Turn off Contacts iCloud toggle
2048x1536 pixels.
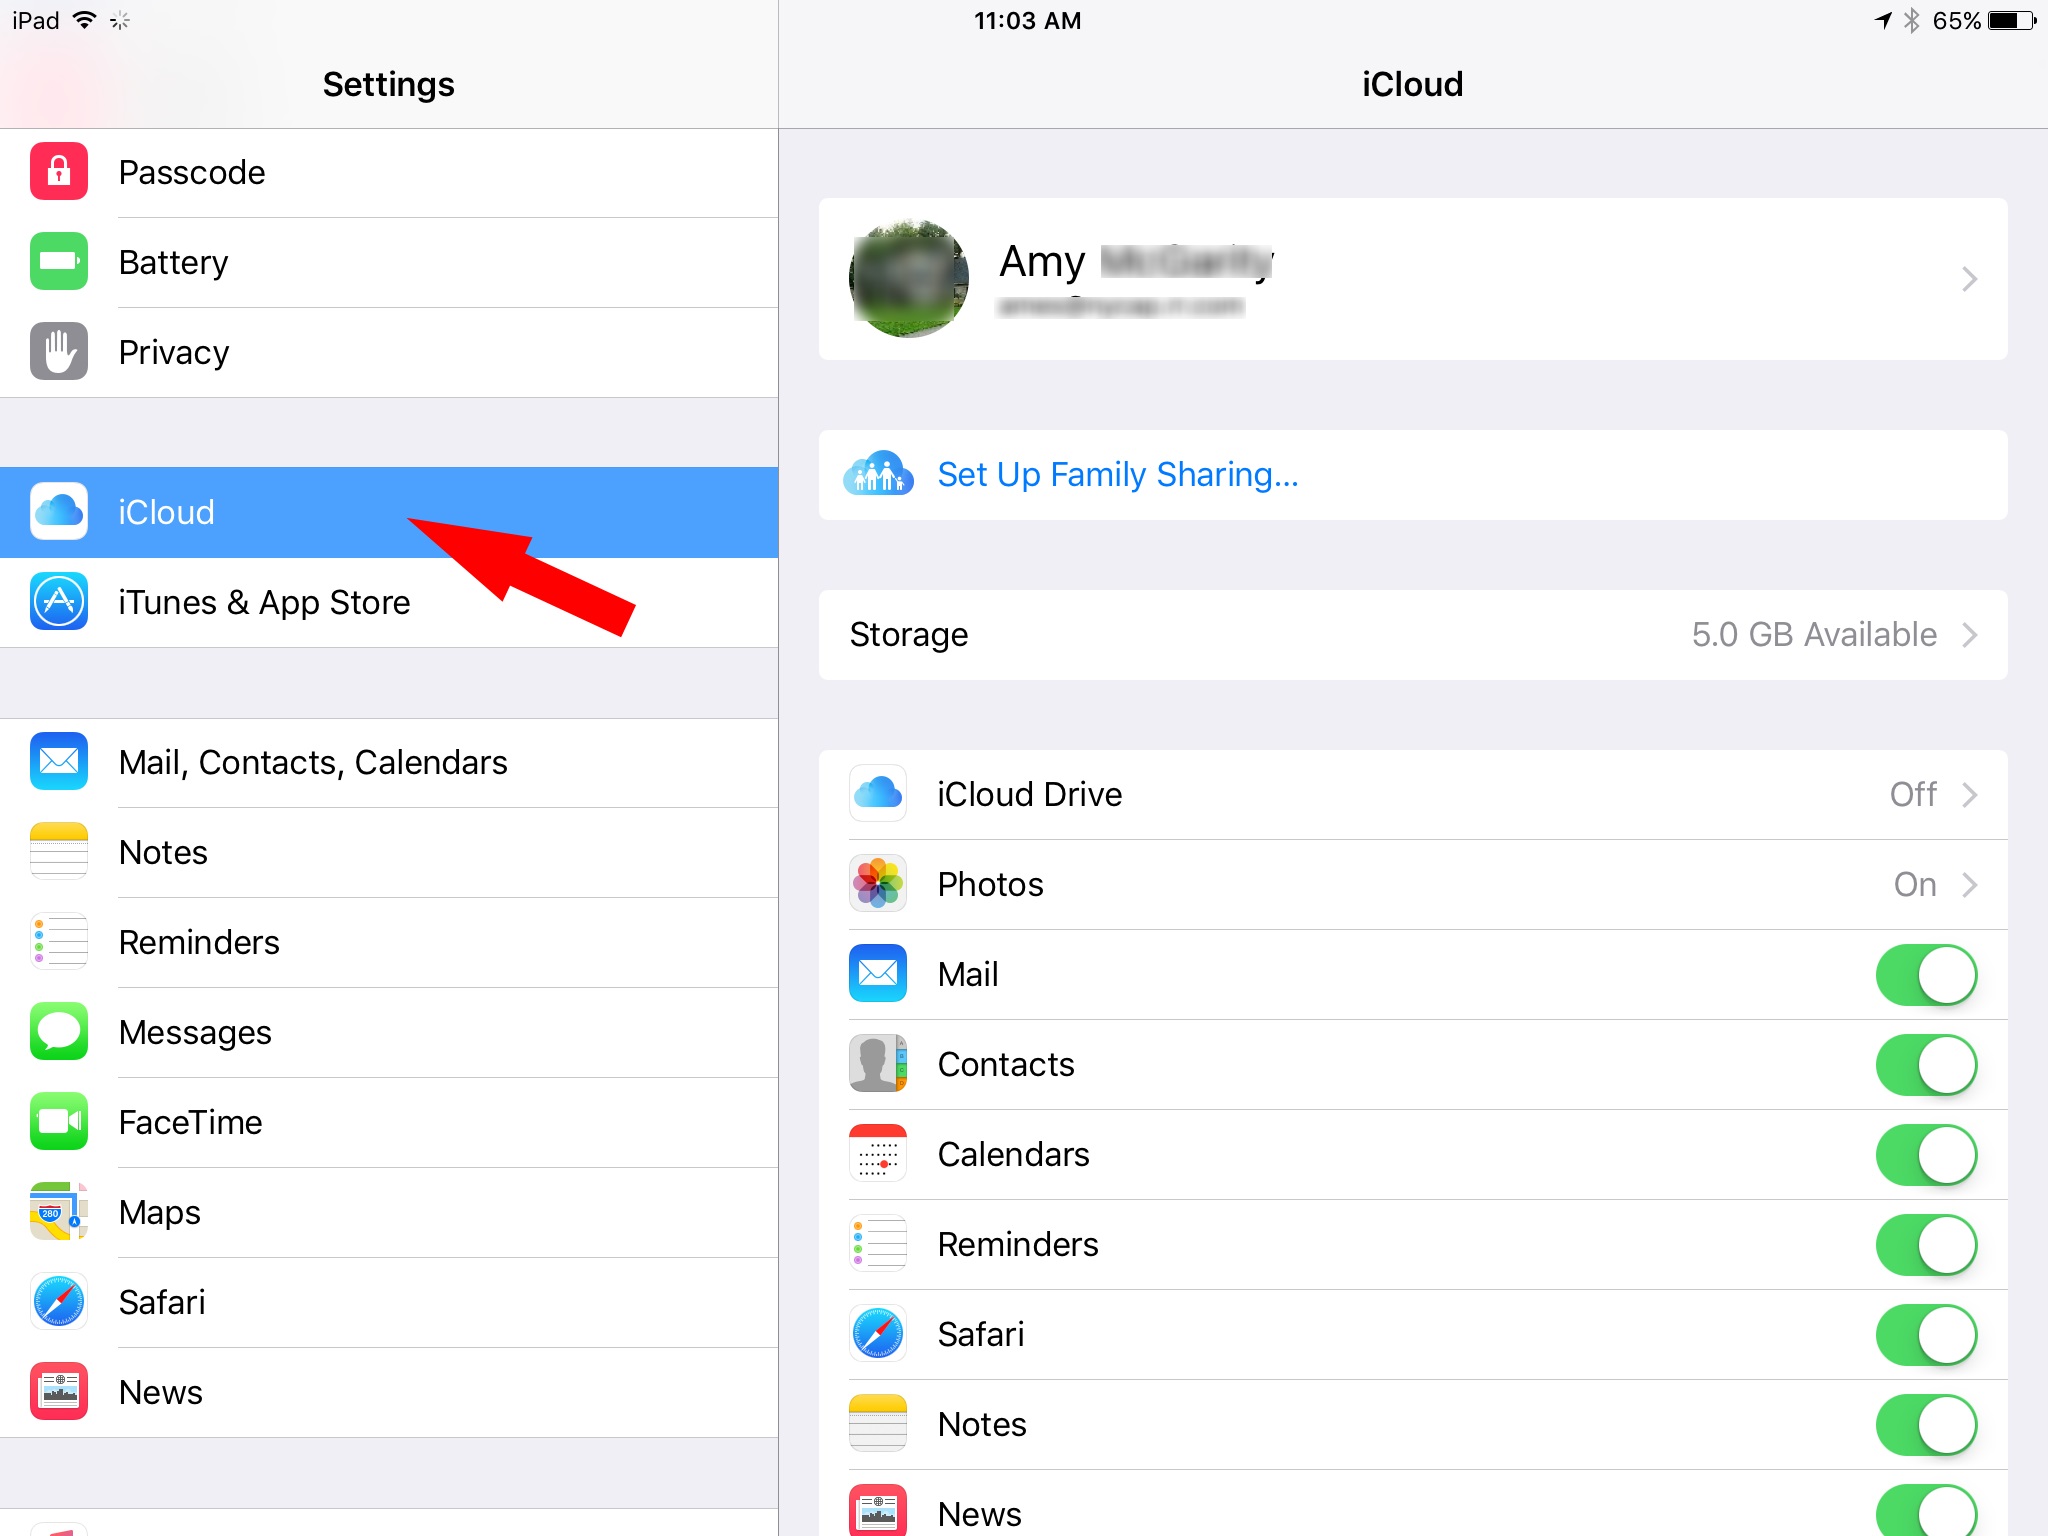click(x=1925, y=1064)
